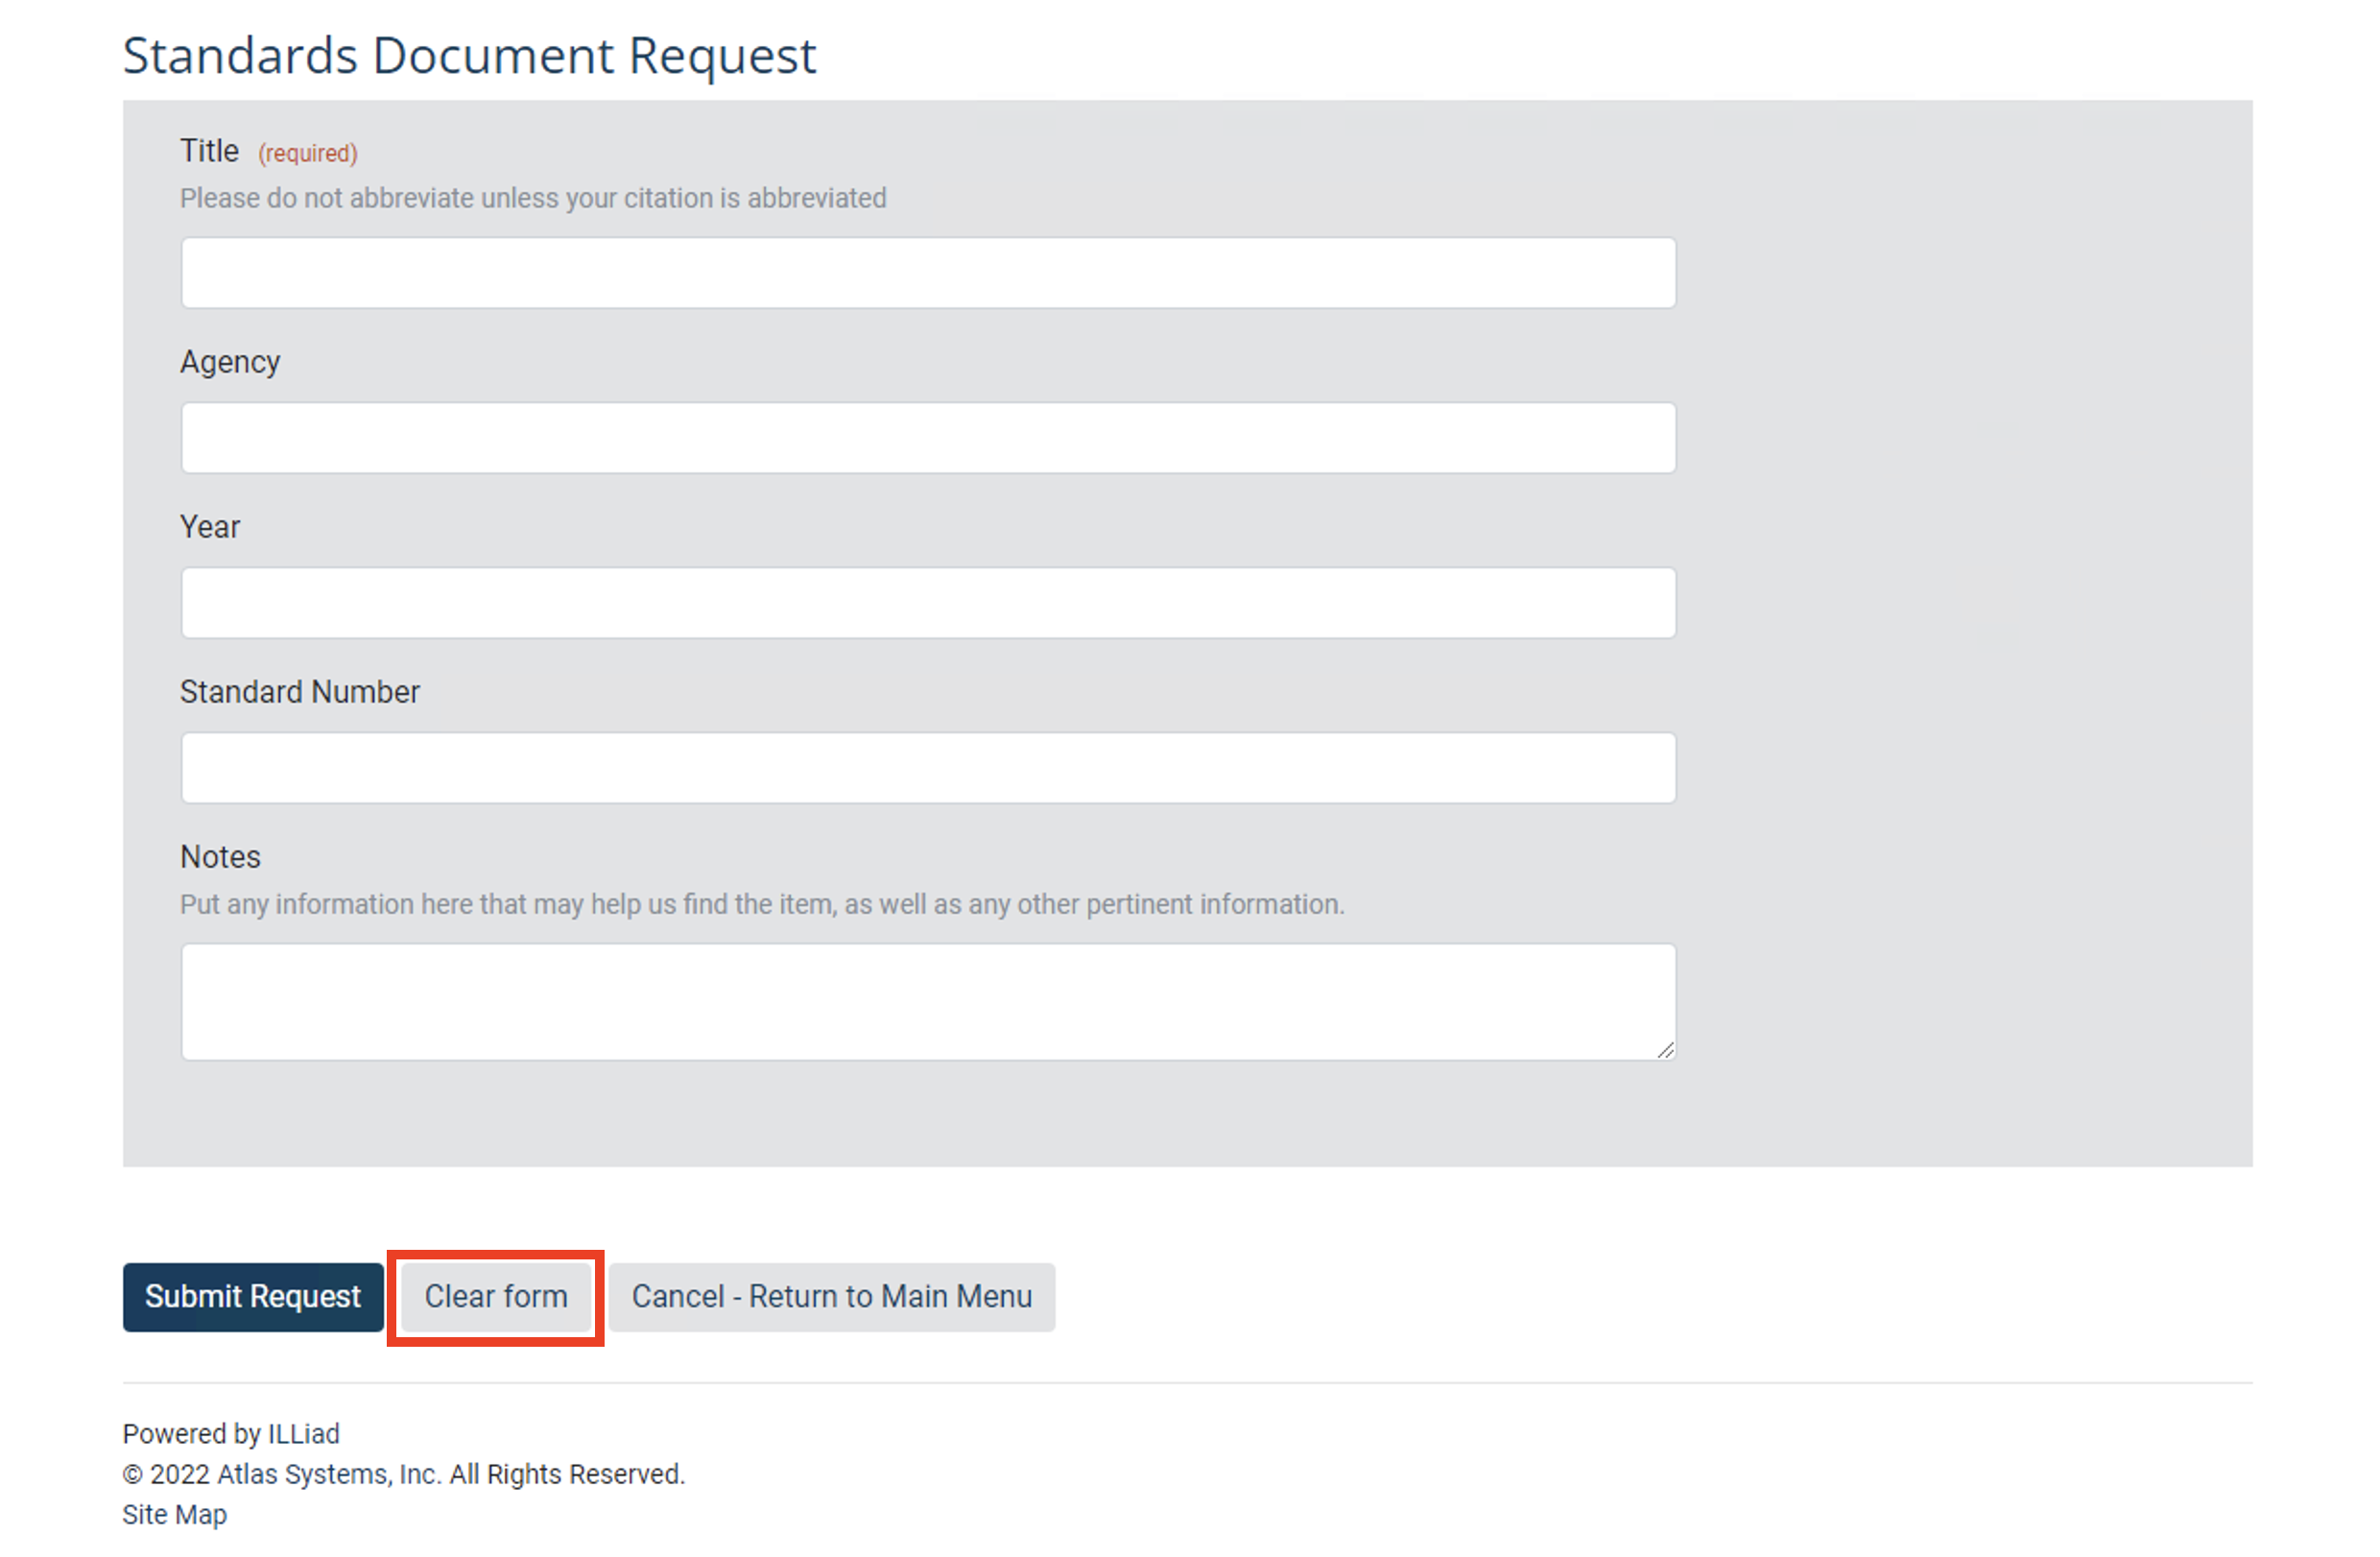Activate the Year entry box

click(928, 602)
